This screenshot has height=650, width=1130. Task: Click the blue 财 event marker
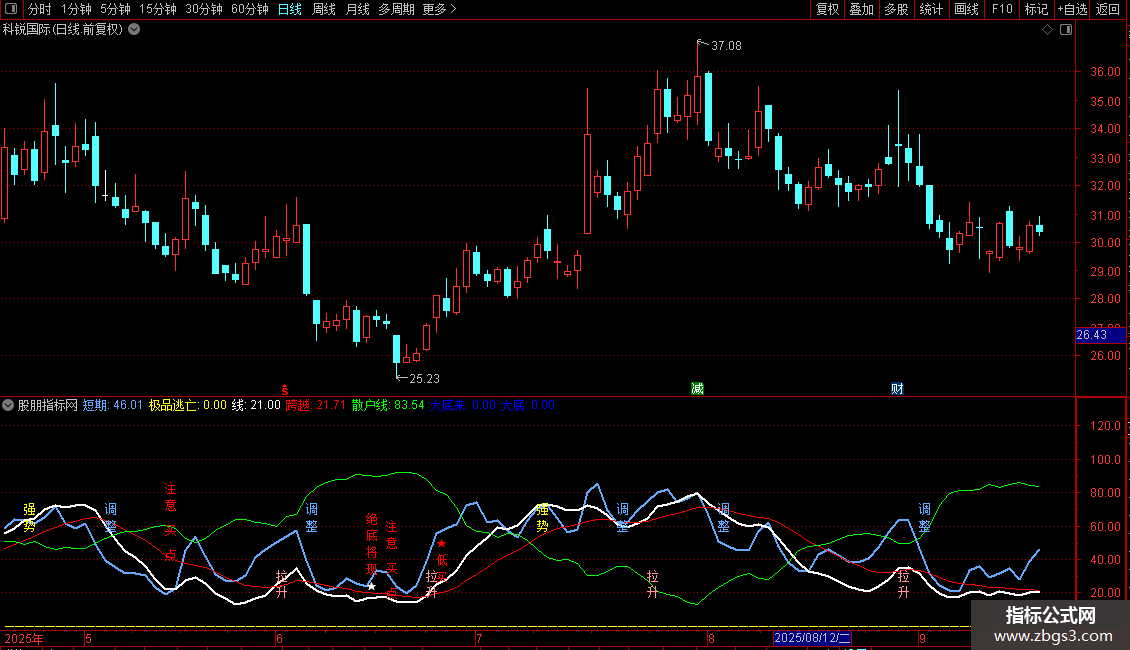[x=897, y=388]
